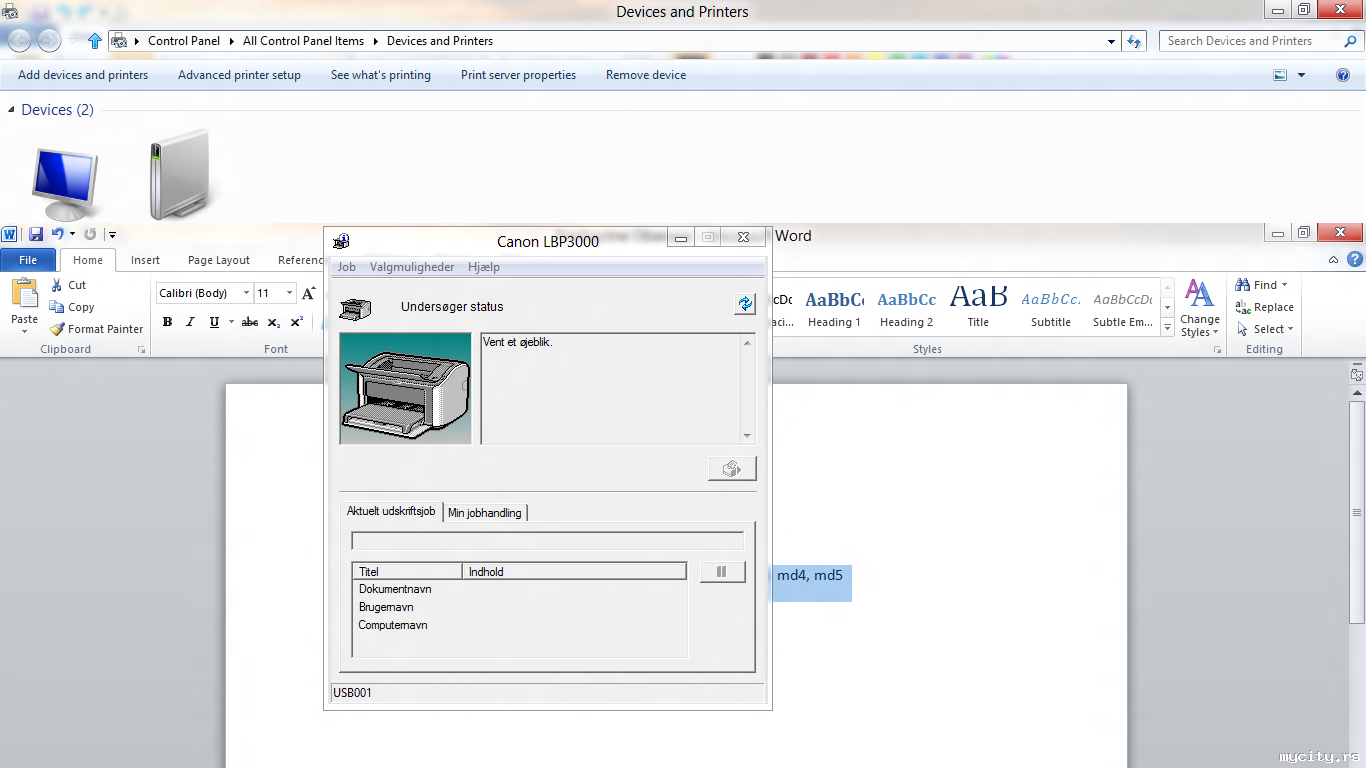Click Advanced printer setup
Viewport: 1366px width, 768px height.
coord(239,75)
